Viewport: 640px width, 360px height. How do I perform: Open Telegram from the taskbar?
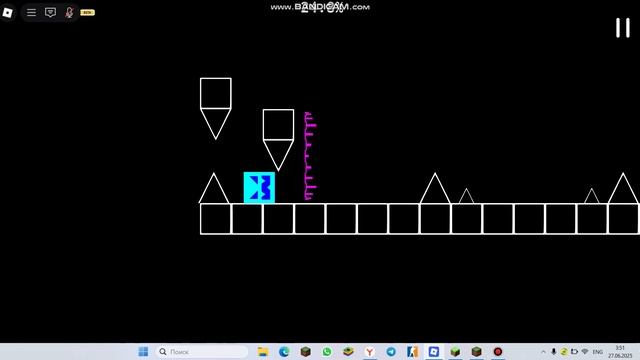(x=391, y=351)
